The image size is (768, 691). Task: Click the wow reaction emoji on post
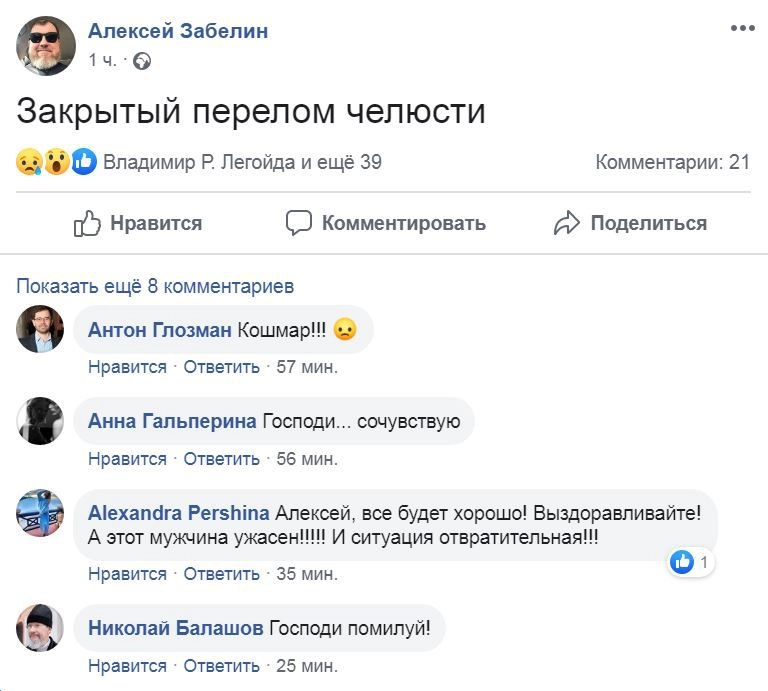click(x=56, y=162)
